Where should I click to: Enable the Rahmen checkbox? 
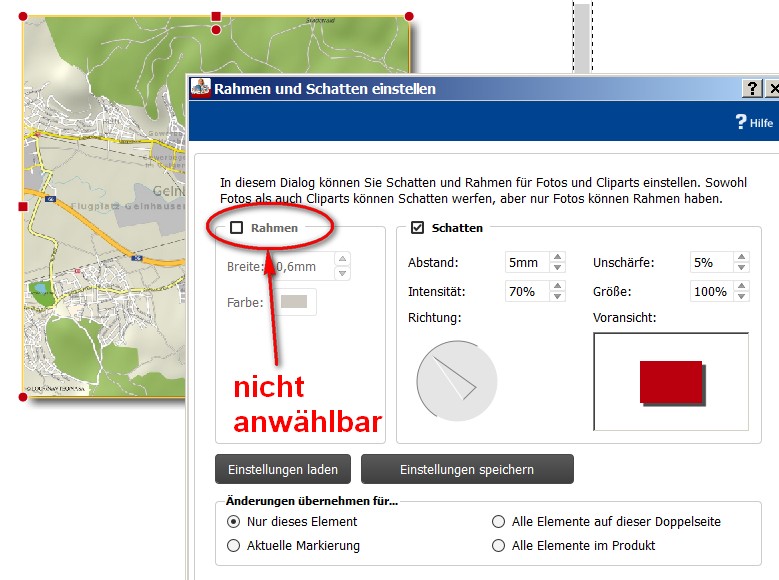click(x=236, y=228)
